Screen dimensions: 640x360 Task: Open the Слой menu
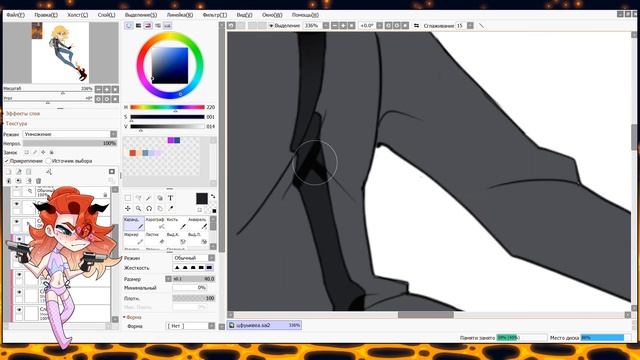pyautogui.click(x=106, y=15)
